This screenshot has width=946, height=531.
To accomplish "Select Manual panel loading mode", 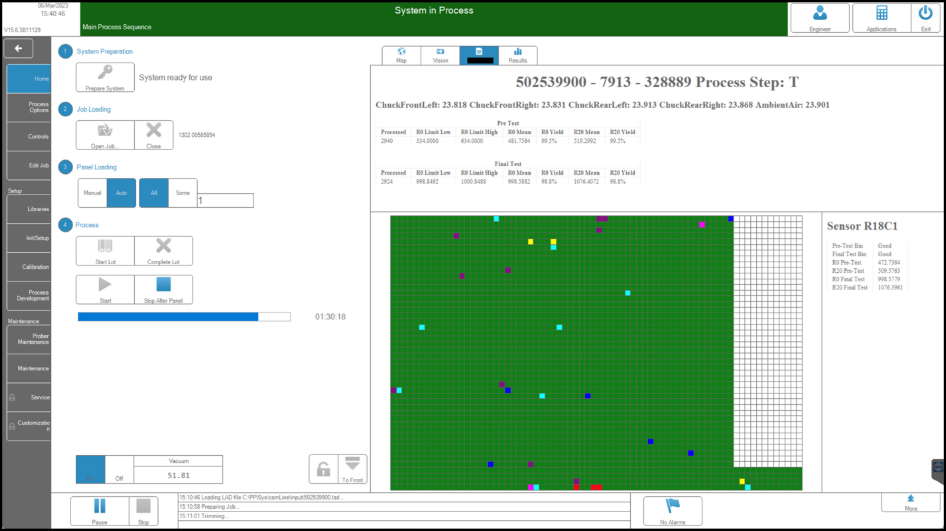I will 92,192.
